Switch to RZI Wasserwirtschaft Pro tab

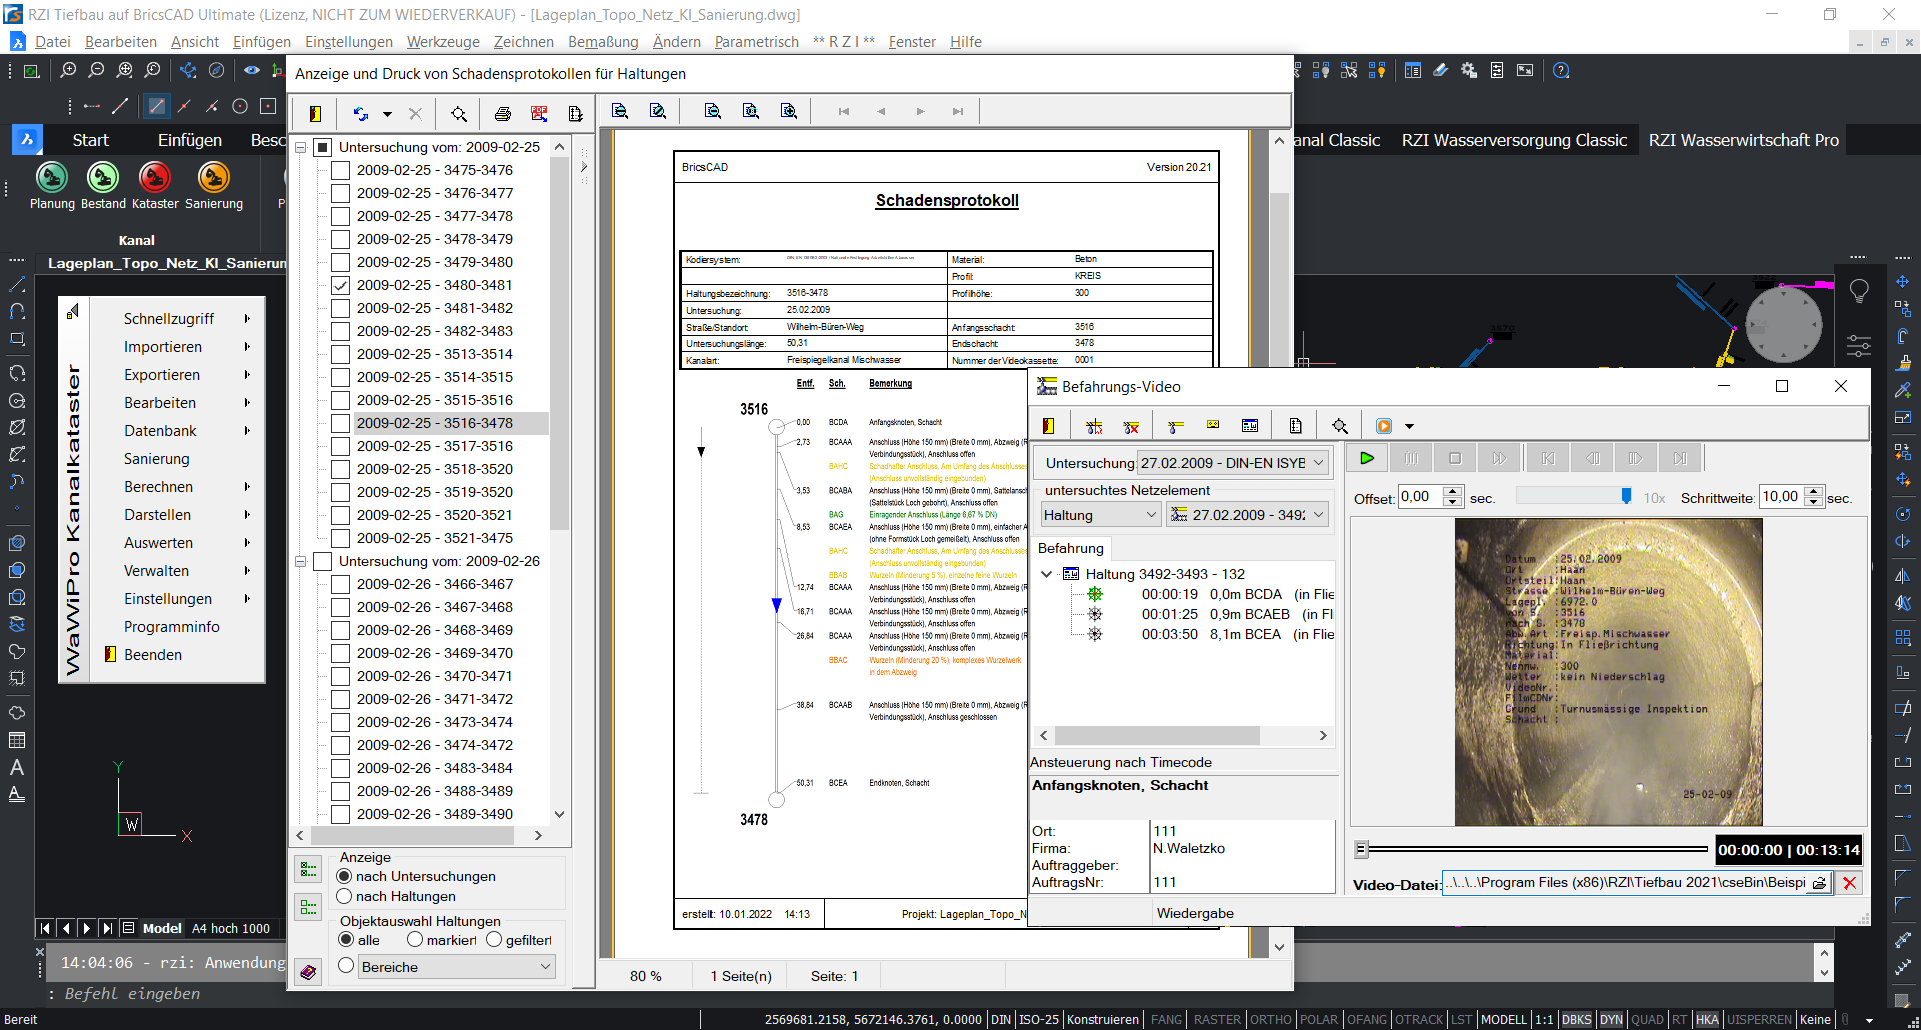(x=1743, y=140)
